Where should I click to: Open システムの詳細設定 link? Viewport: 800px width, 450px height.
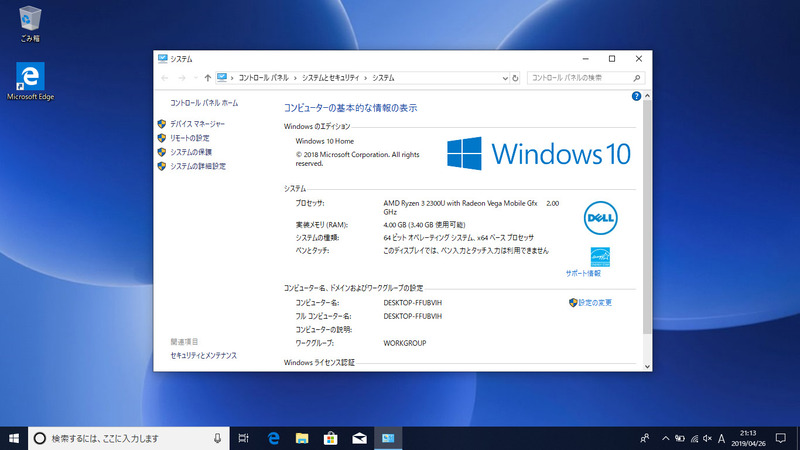point(198,166)
